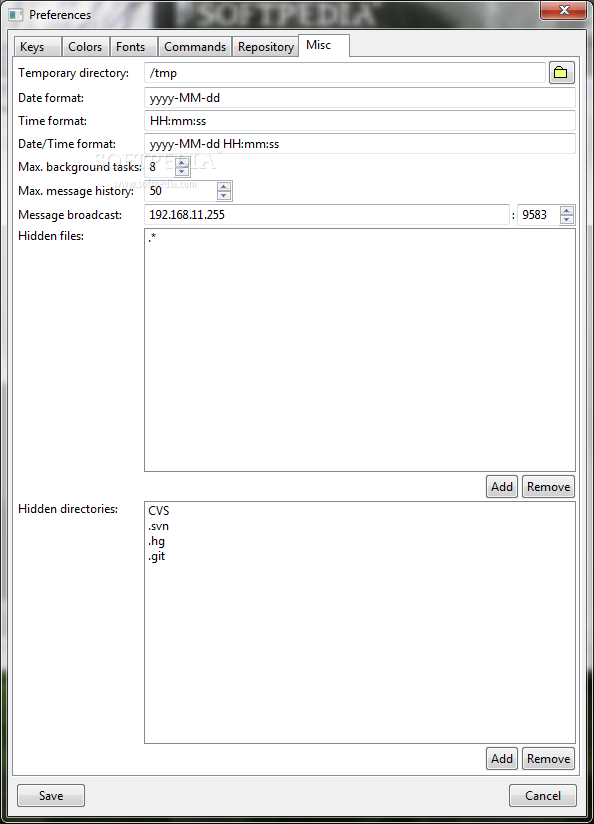Screen dimensions: 594x824
Task: Decrease message broadcast port number
Action: [x=567, y=219]
